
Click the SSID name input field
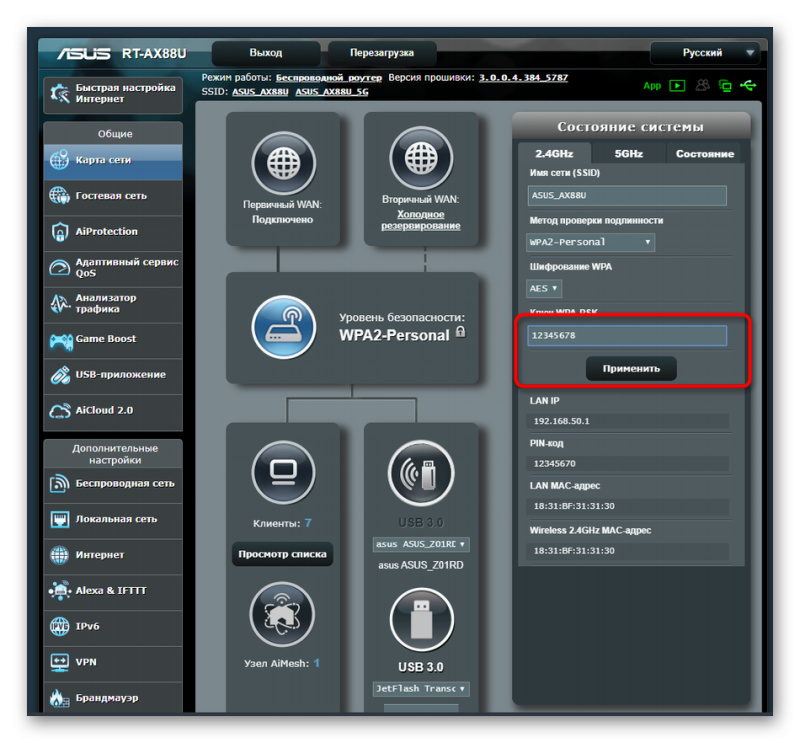[627, 195]
